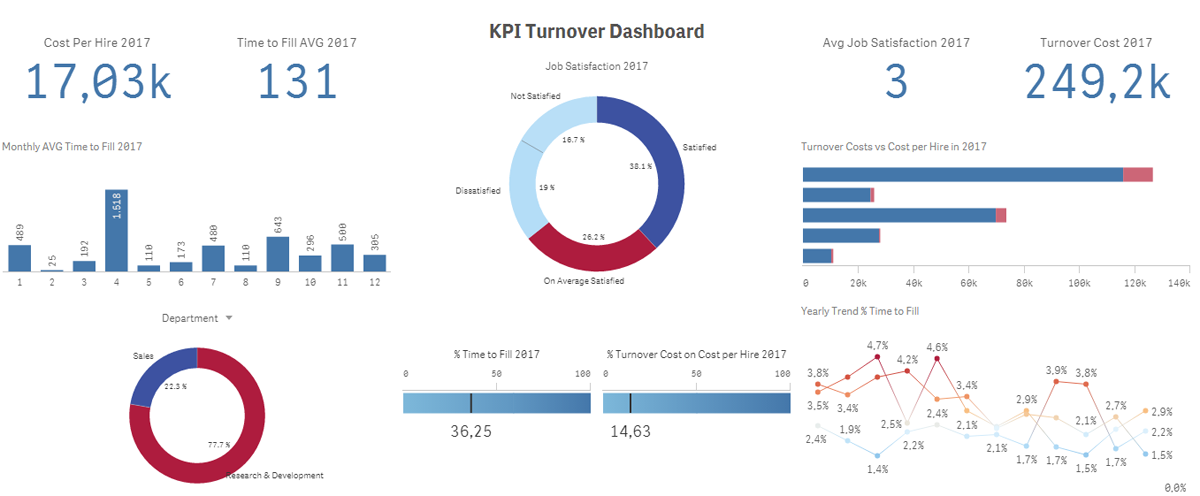Open the Turnover Cost 2017 KPI value
Viewport: 1200px width, 496px height.
tap(1096, 81)
